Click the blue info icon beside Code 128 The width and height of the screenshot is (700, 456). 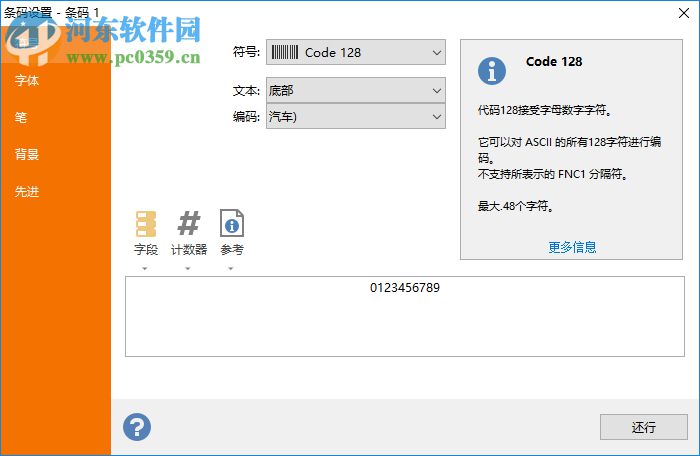click(492, 71)
